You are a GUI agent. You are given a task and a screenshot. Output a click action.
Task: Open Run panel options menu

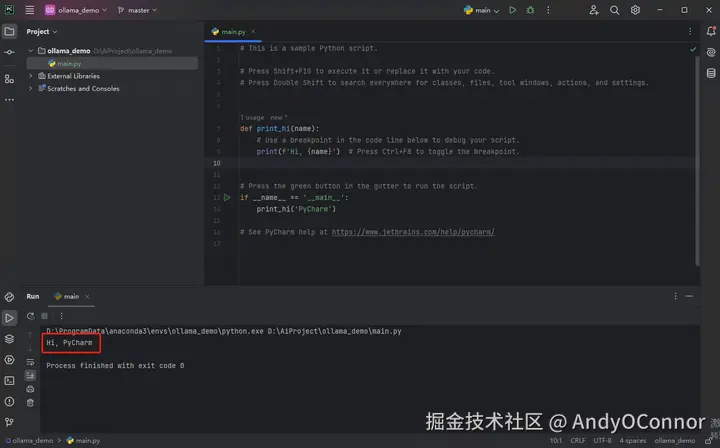tap(675, 297)
